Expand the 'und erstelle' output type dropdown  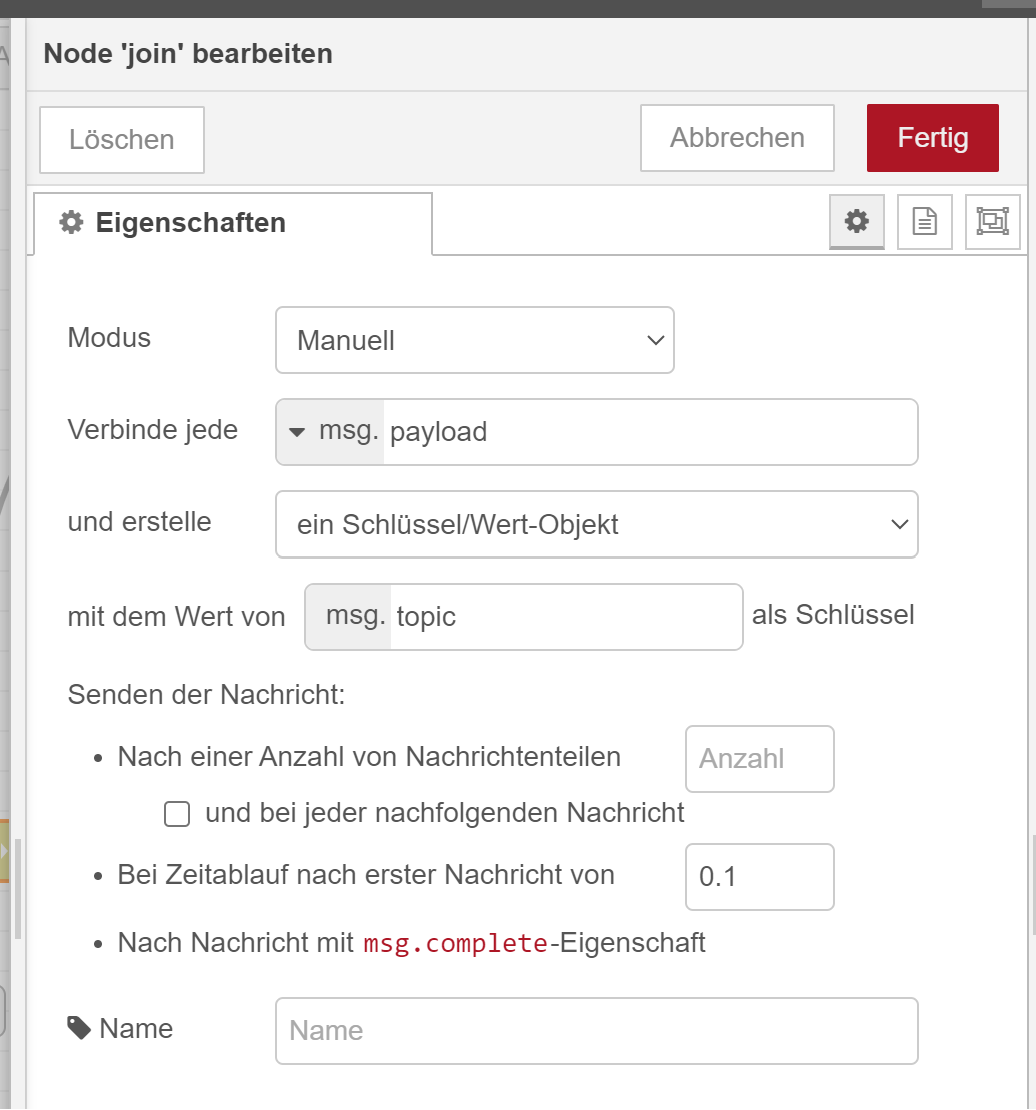tap(596, 524)
